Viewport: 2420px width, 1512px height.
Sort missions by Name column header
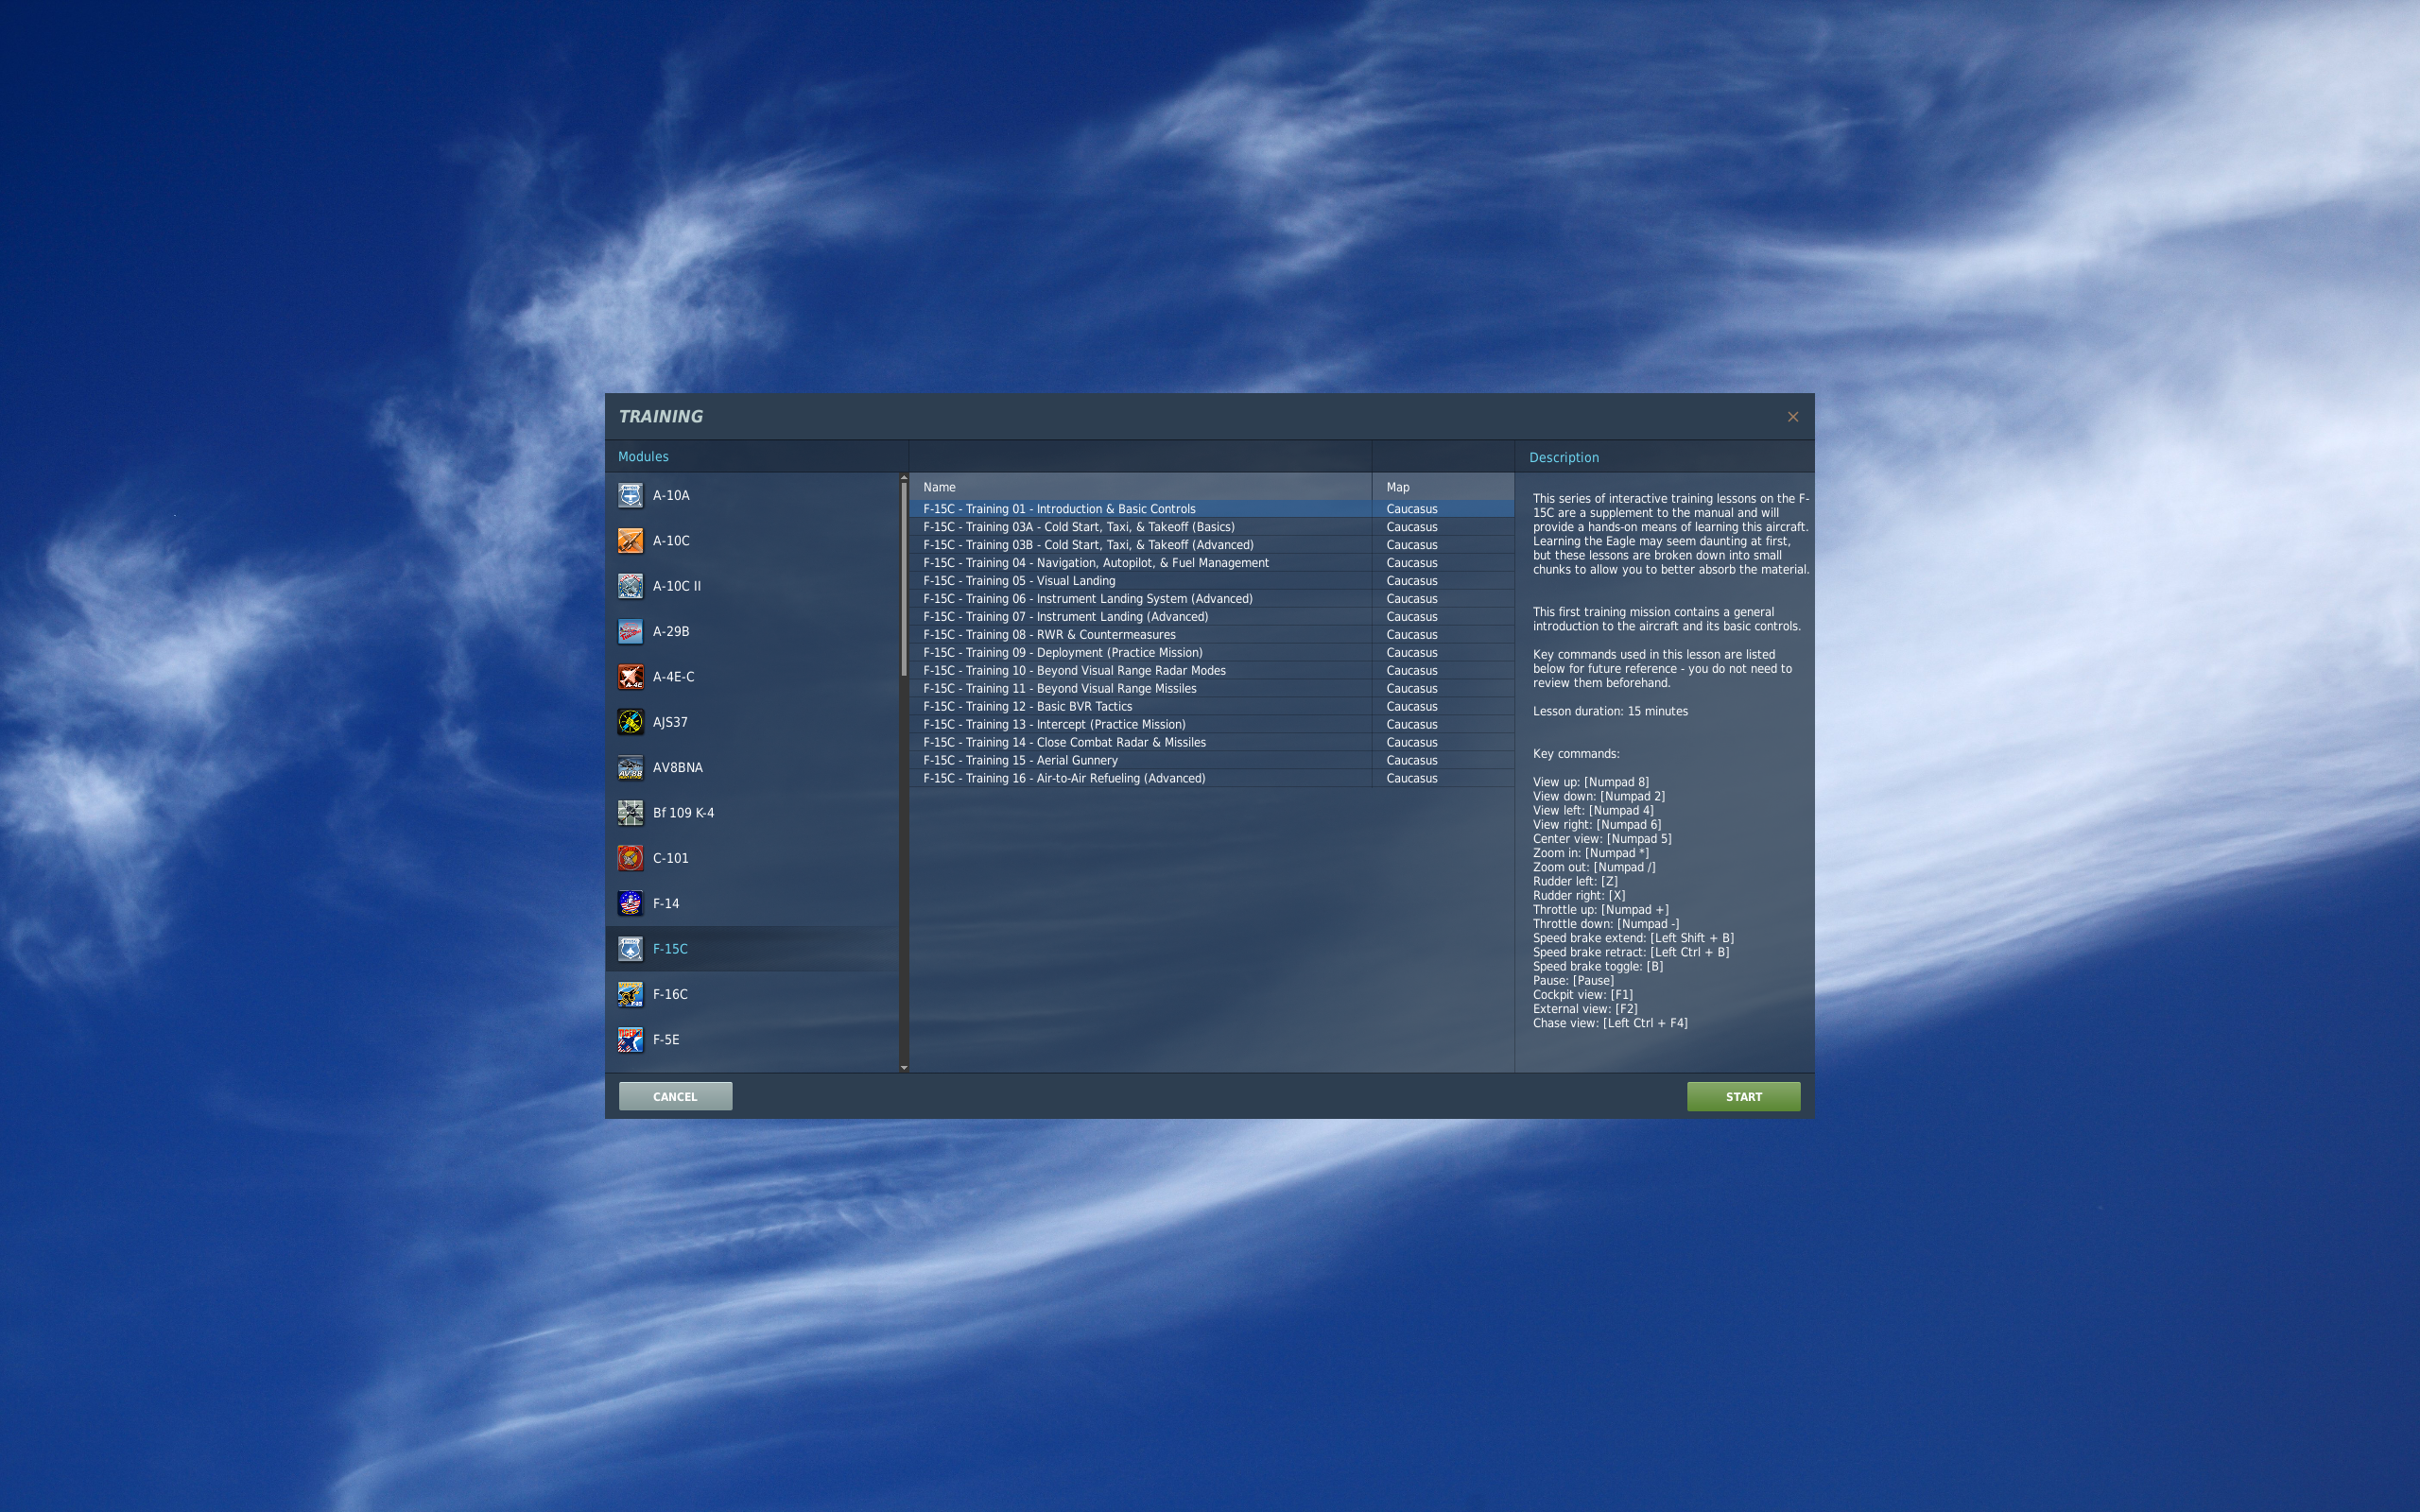(1140, 487)
